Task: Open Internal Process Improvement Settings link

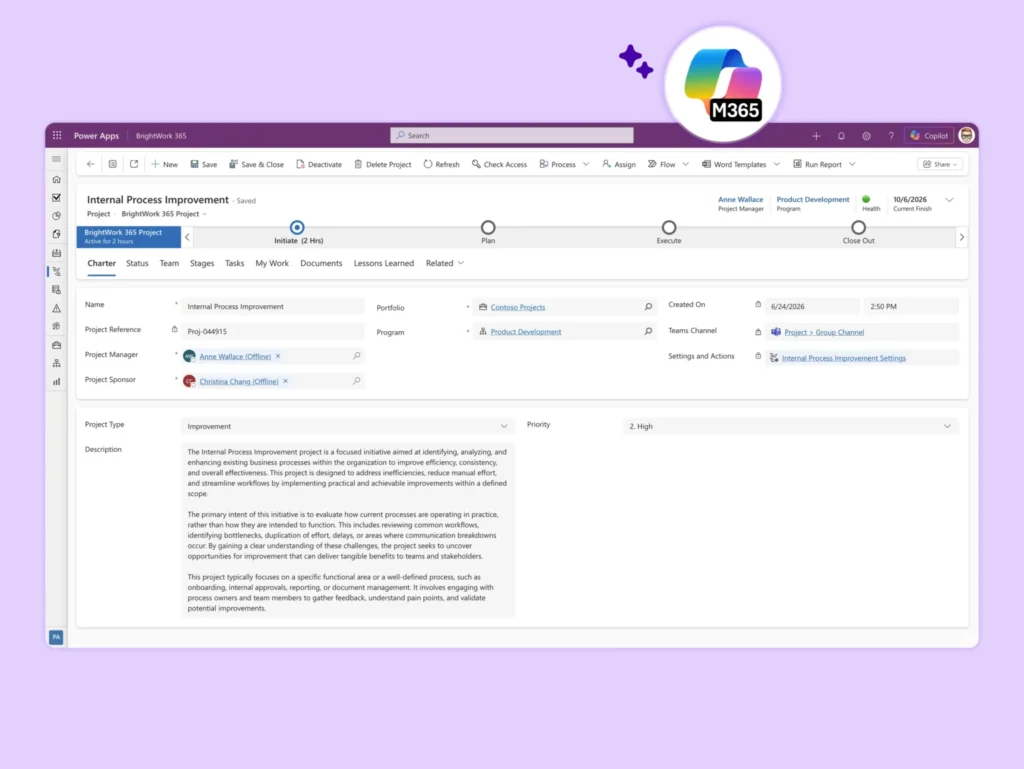Action: point(843,358)
